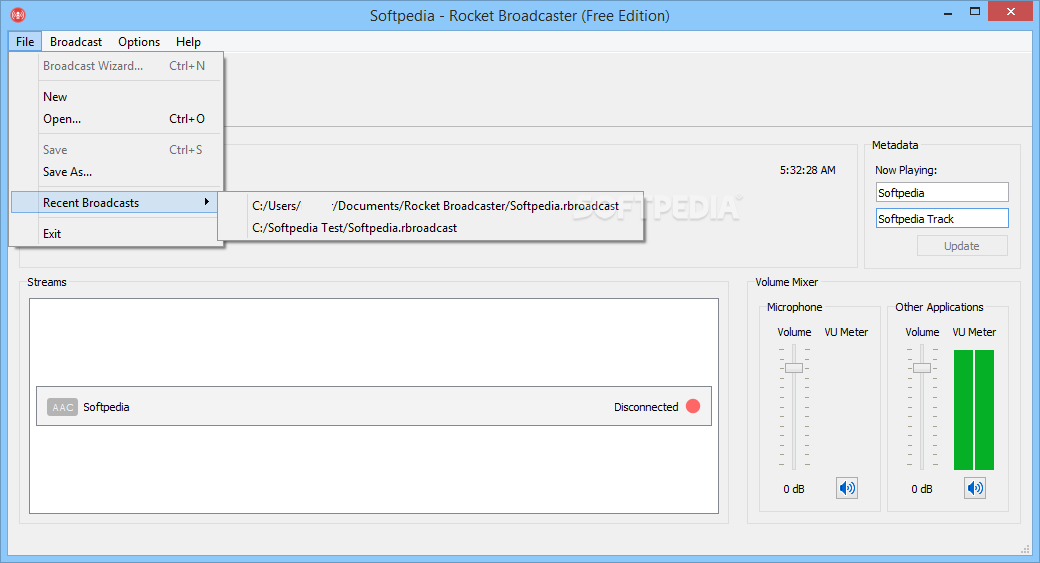The image size is (1040, 563).
Task: Open the File menu
Action: (25, 42)
